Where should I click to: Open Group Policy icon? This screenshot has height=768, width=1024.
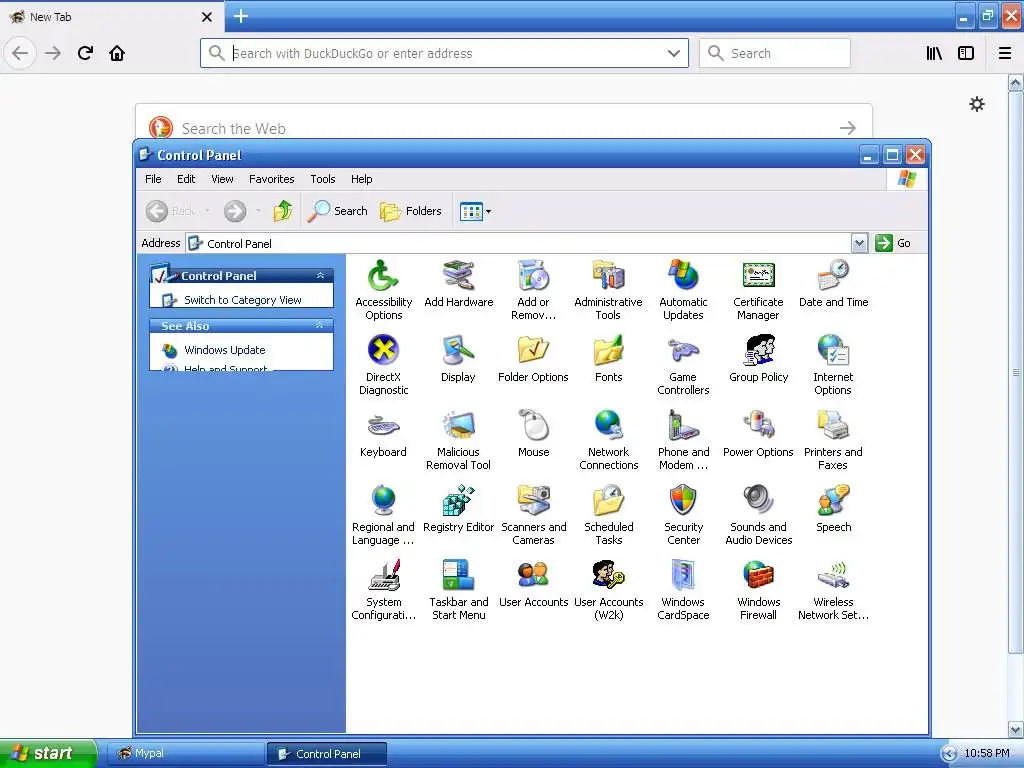(x=758, y=359)
